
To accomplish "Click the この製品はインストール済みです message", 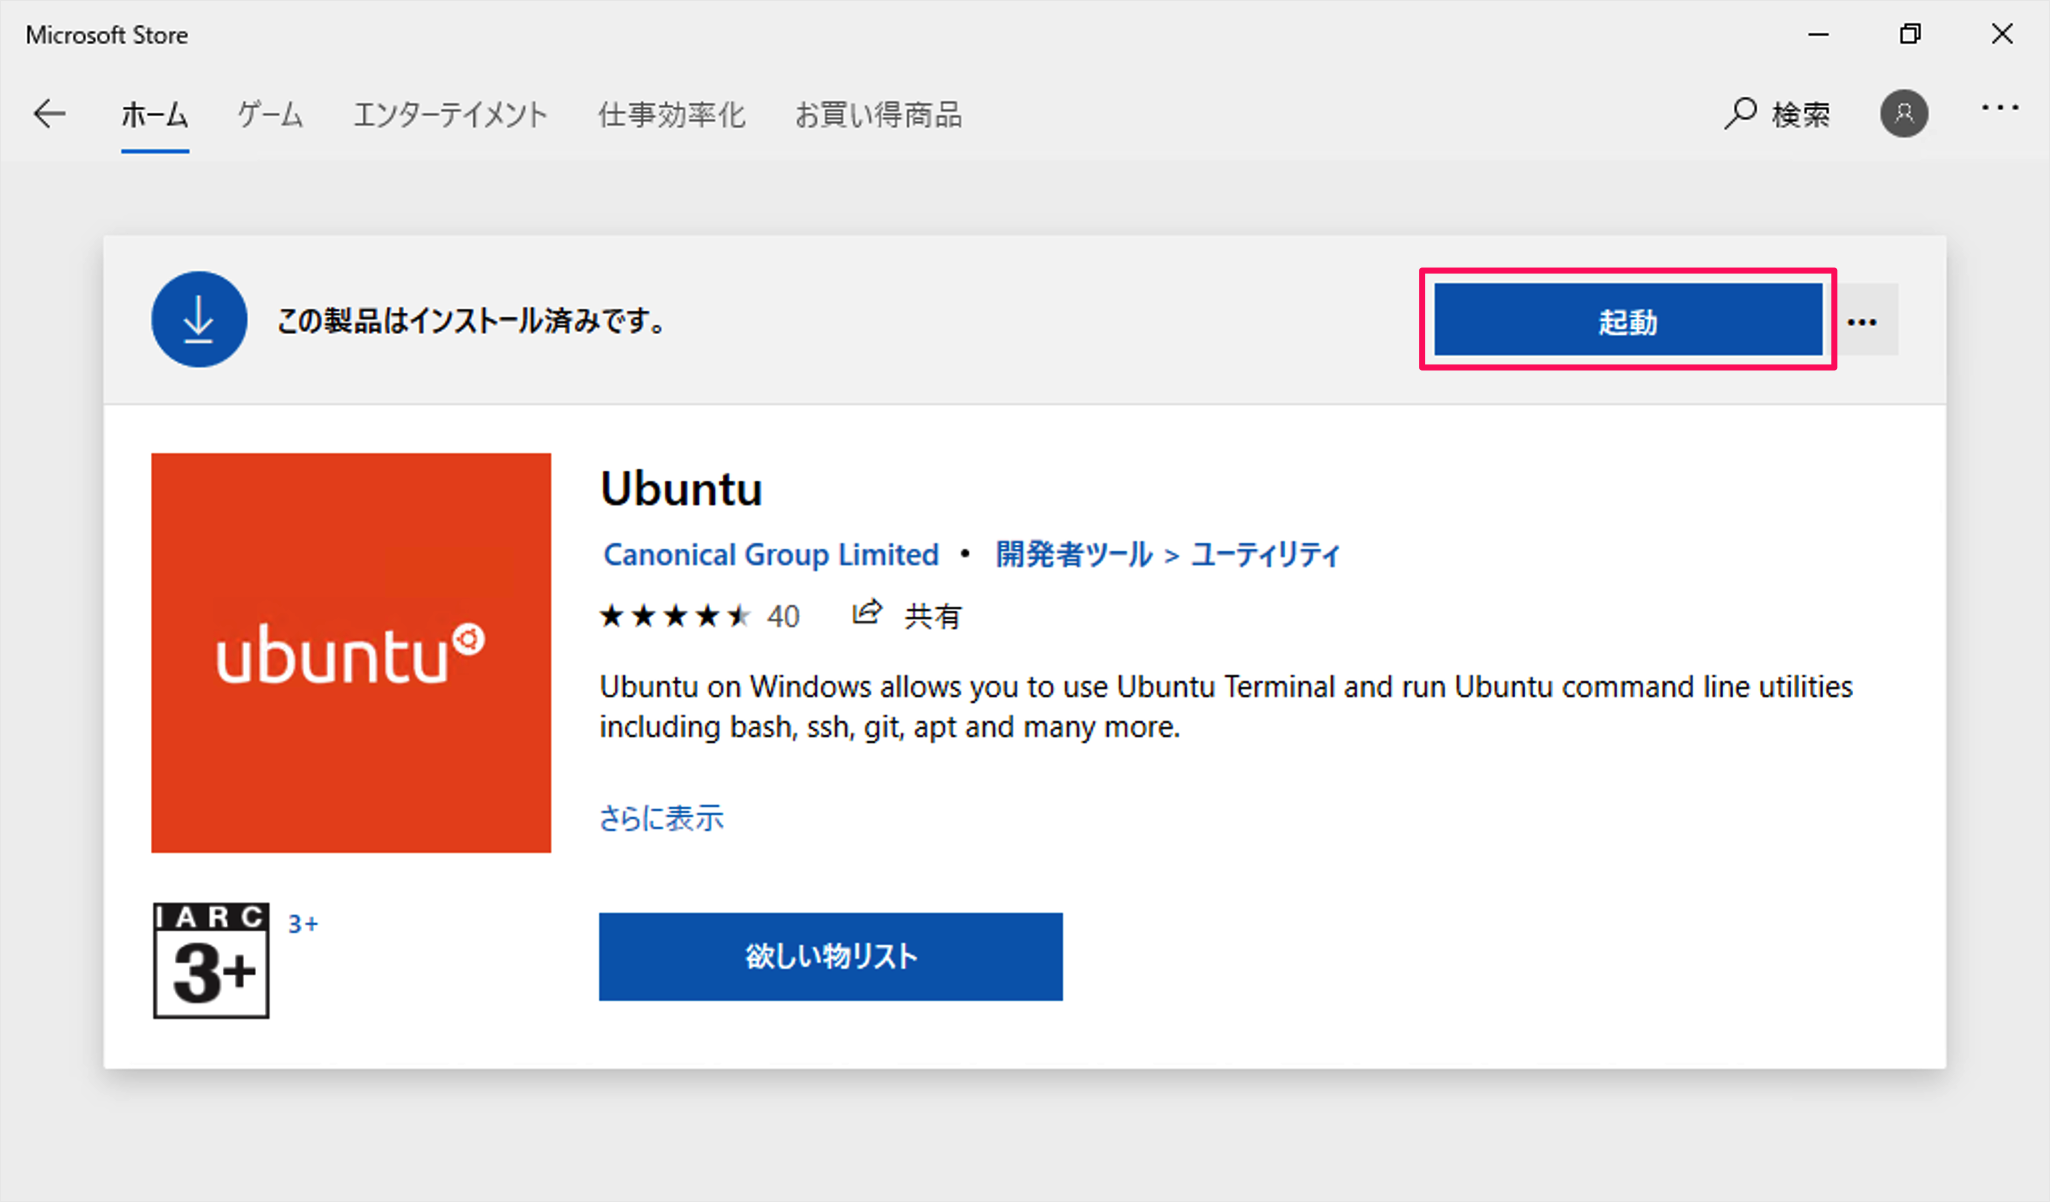I will [471, 321].
